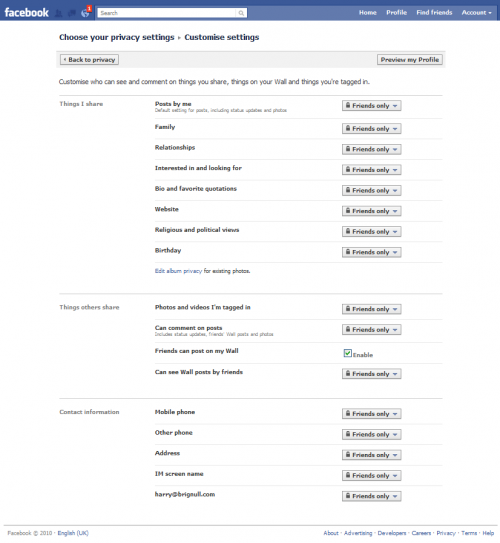Image resolution: width=500 pixels, height=543 pixels.
Task: Click the Back to privacy button
Action: click(x=89, y=60)
